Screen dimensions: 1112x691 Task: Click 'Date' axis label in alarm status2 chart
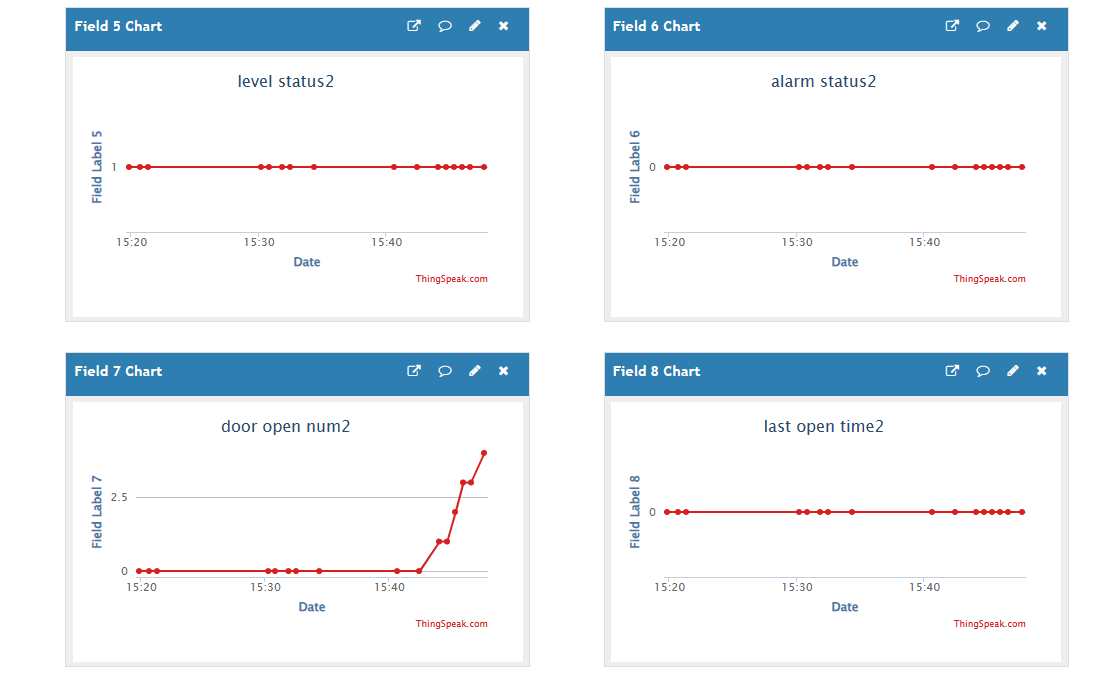coord(845,262)
